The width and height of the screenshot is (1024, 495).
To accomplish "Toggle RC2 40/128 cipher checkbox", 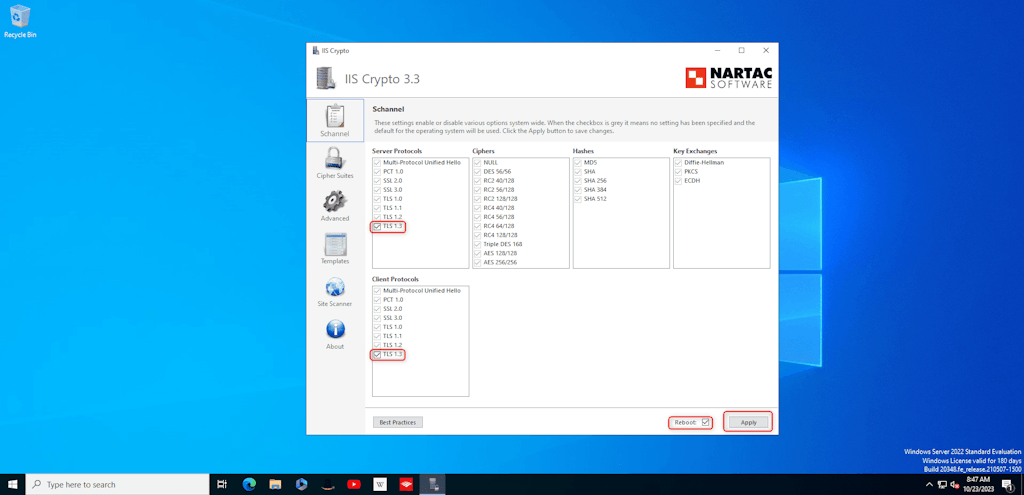I will click(477, 180).
